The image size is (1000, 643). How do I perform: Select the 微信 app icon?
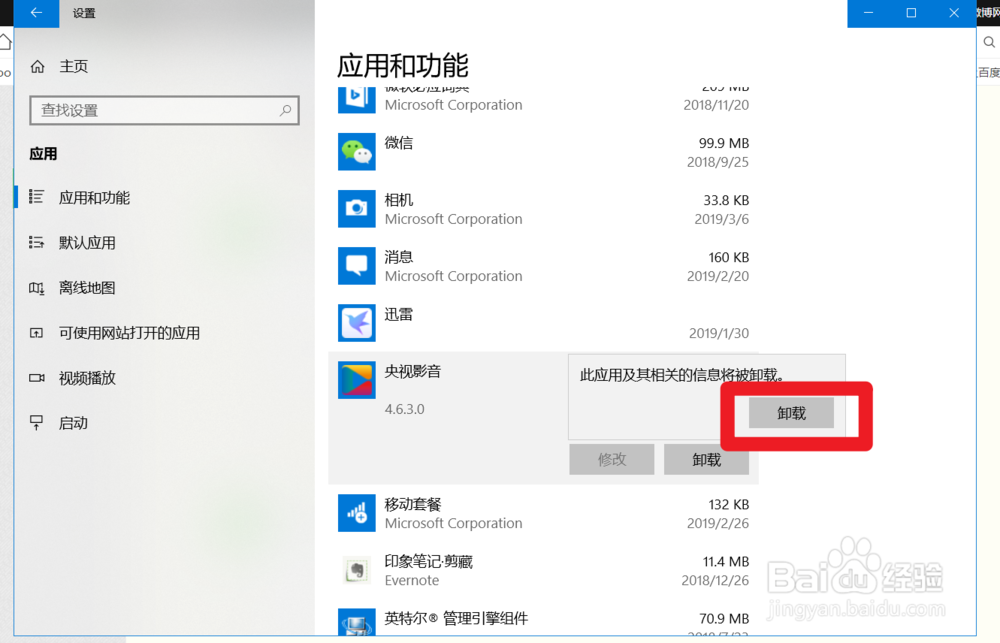point(357,152)
